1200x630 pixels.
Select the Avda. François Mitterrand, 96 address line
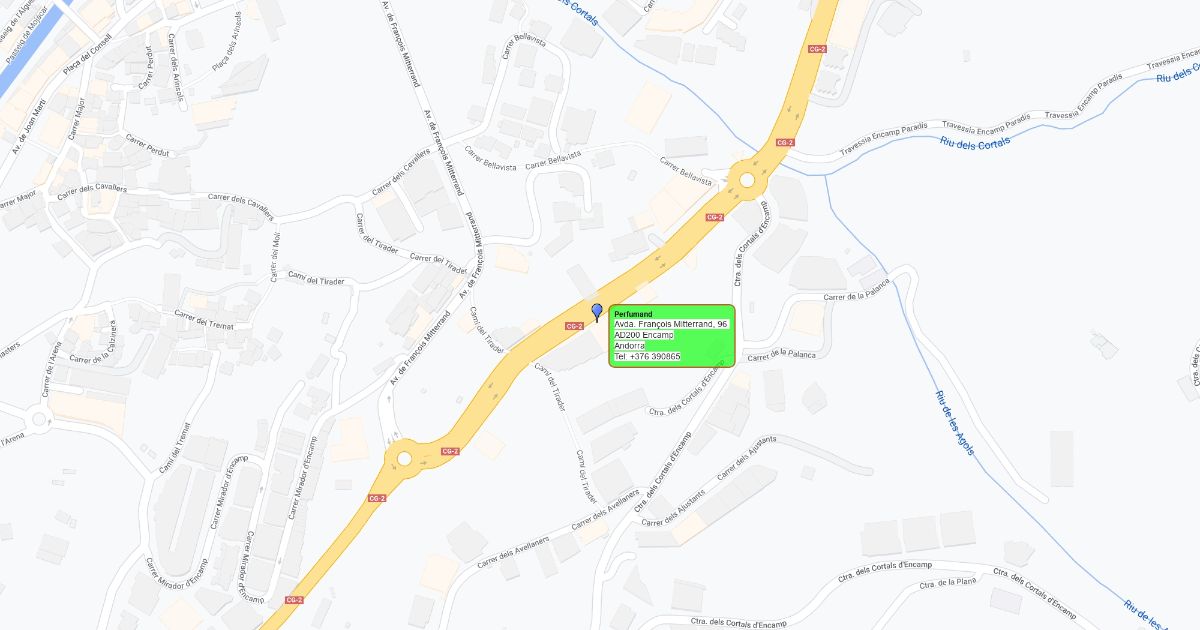(671, 324)
